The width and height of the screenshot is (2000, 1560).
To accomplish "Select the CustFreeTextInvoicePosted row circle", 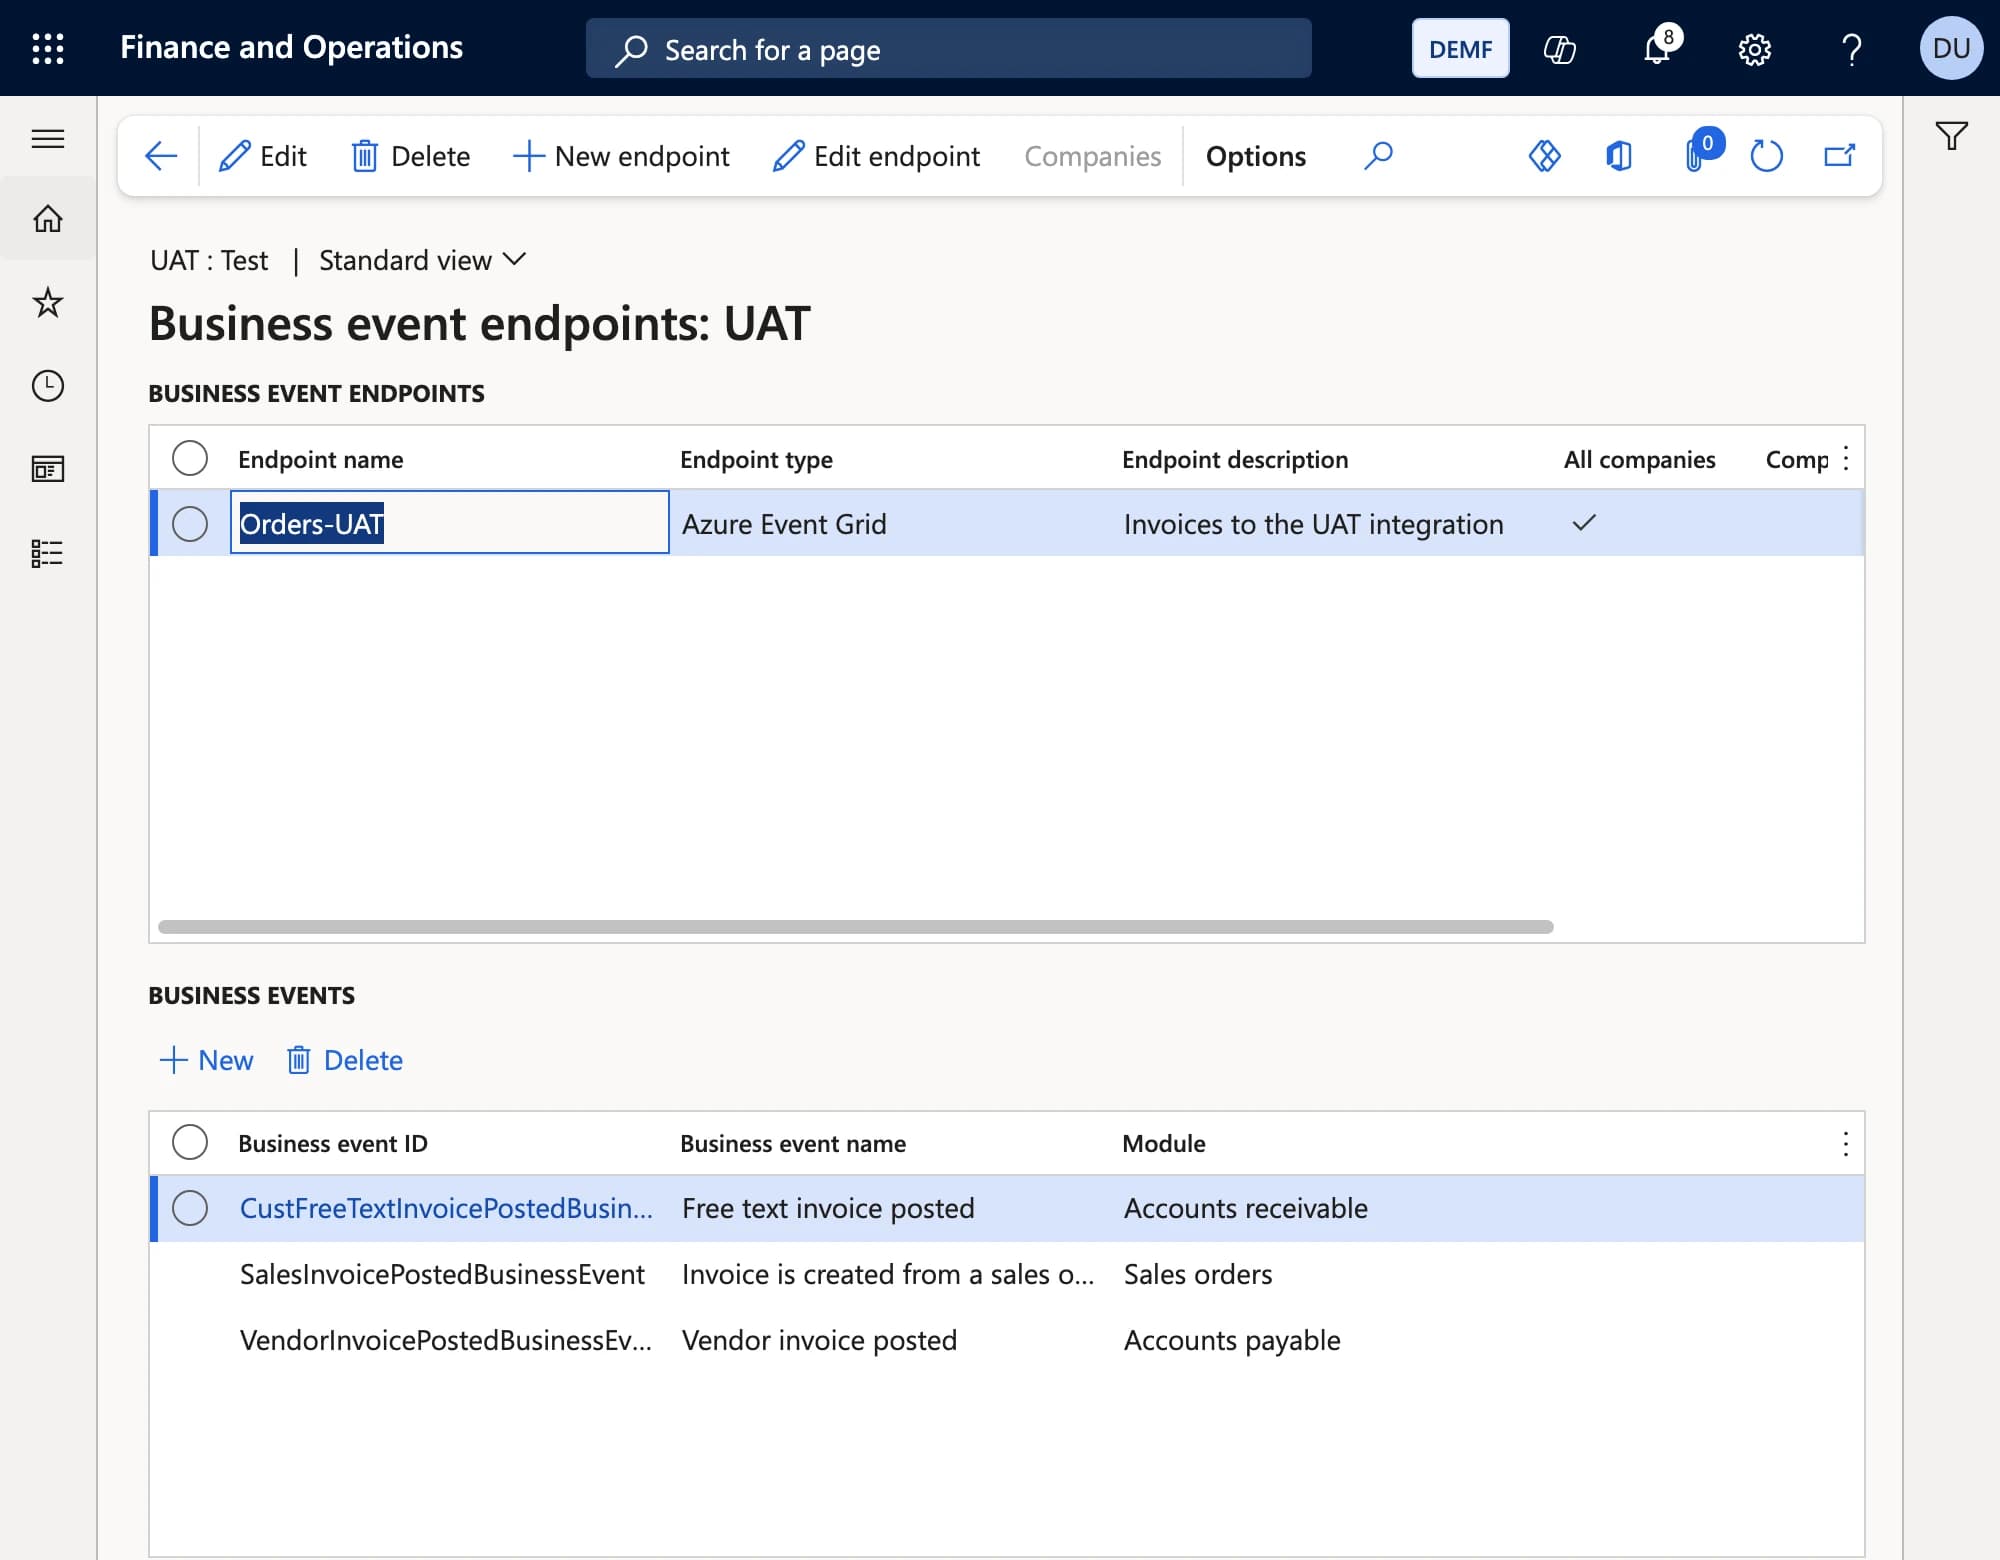I will [190, 1208].
